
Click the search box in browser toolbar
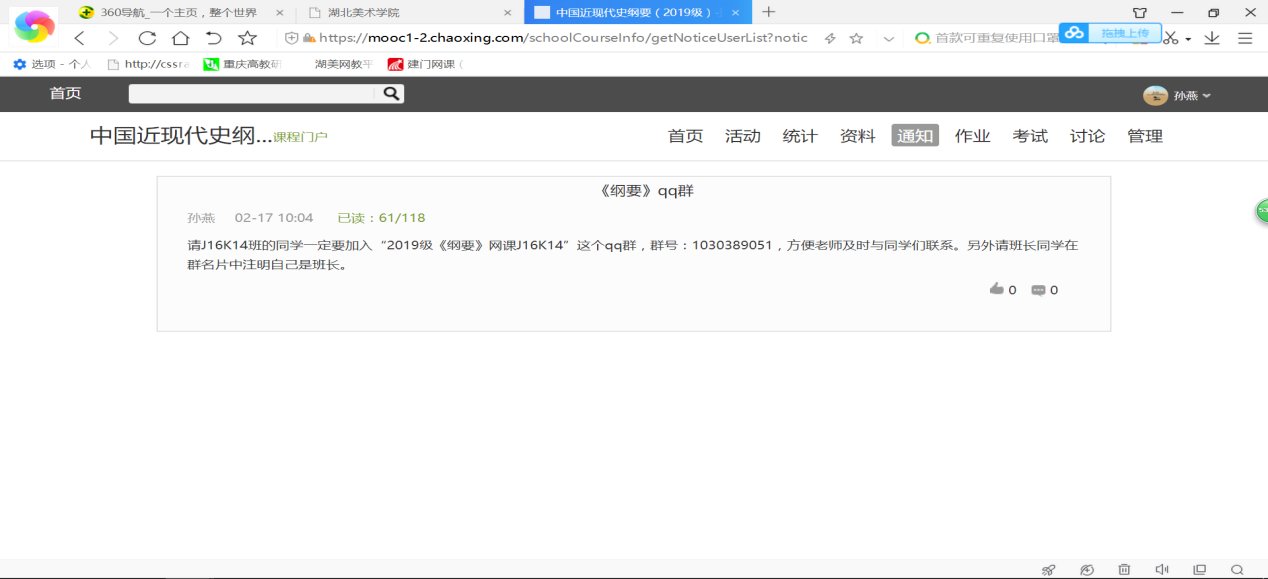coord(985,38)
